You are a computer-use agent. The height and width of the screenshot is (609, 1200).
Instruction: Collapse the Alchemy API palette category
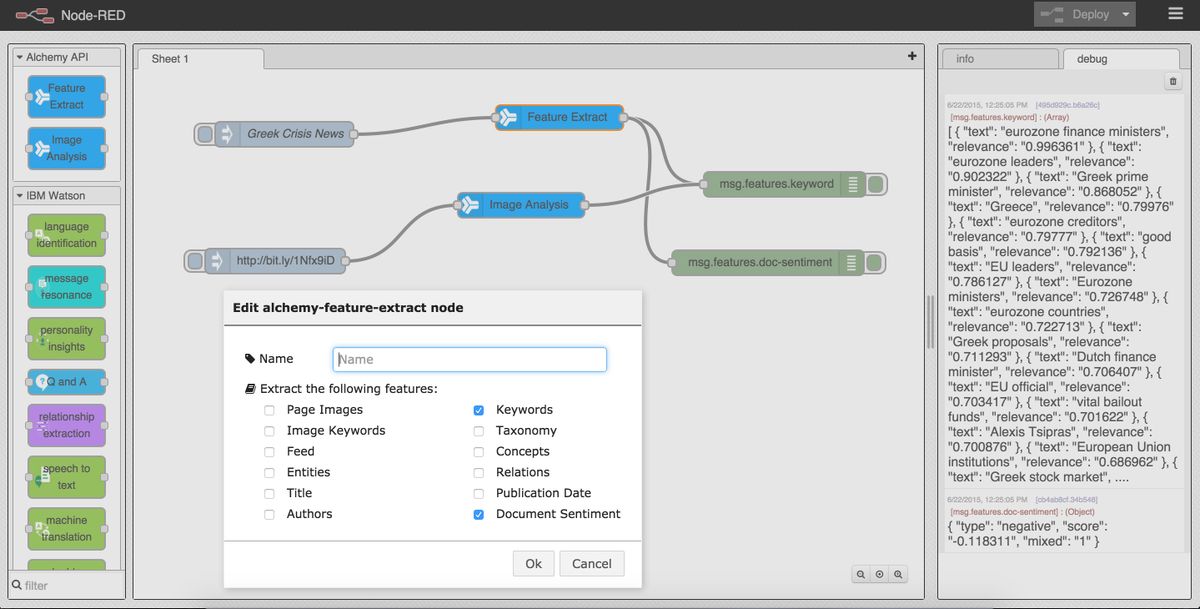(x=66, y=57)
